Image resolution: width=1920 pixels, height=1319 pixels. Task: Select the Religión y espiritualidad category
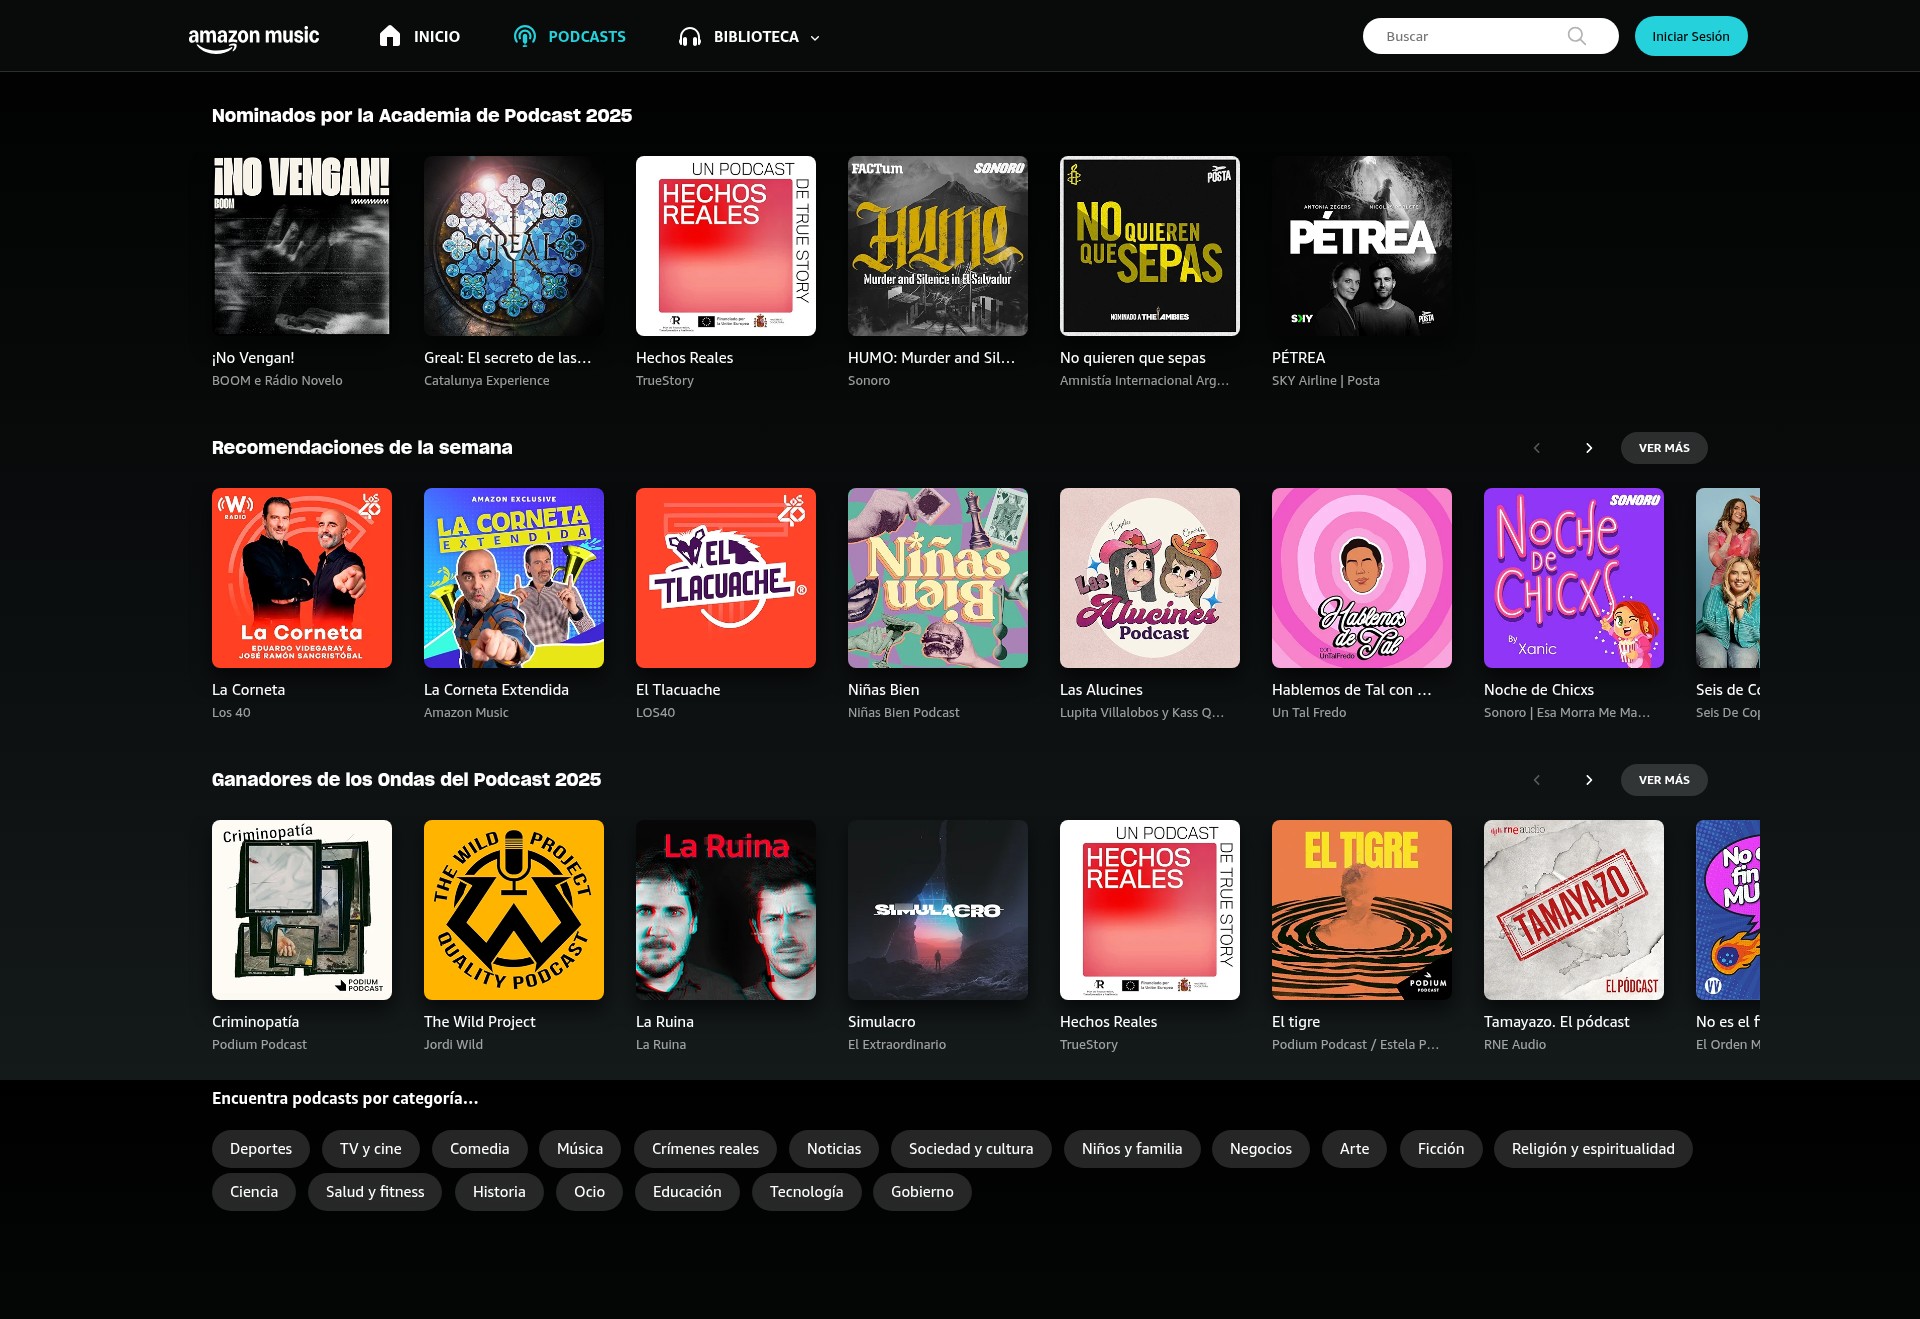click(x=1593, y=1149)
